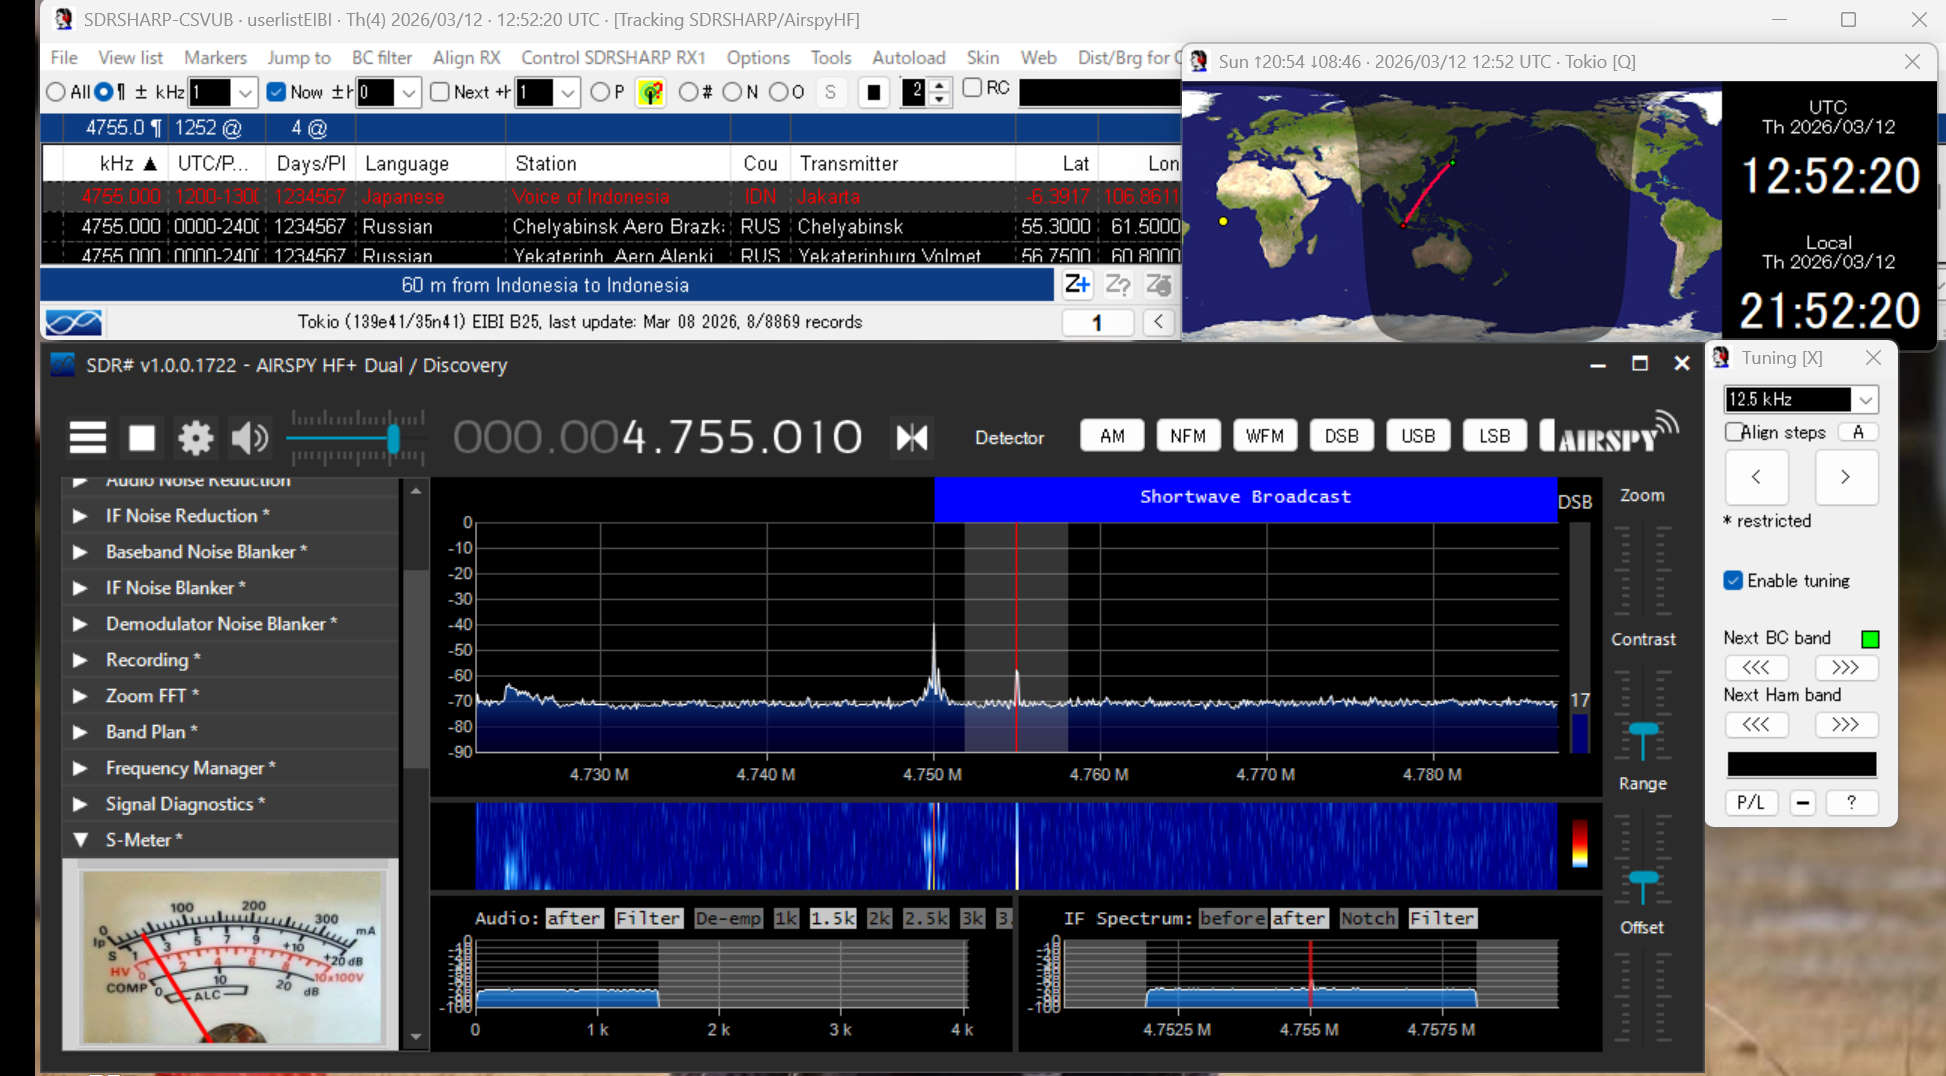Open the SDR# hamburger menu
Screen dimensions: 1946x1076
coord(87,437)
